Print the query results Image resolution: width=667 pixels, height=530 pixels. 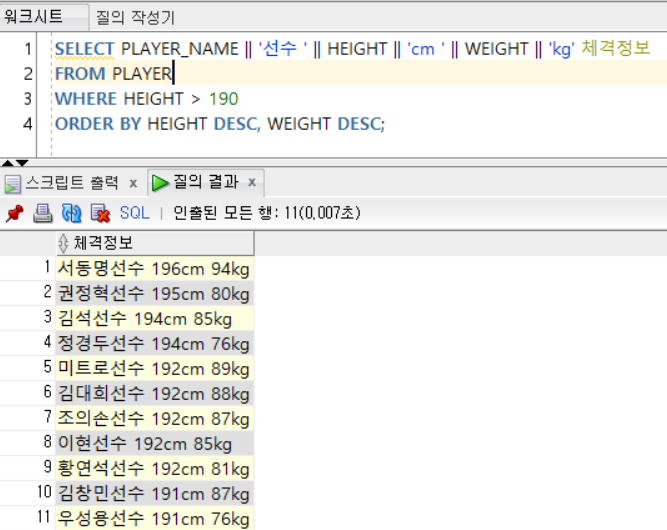point(43,213)
